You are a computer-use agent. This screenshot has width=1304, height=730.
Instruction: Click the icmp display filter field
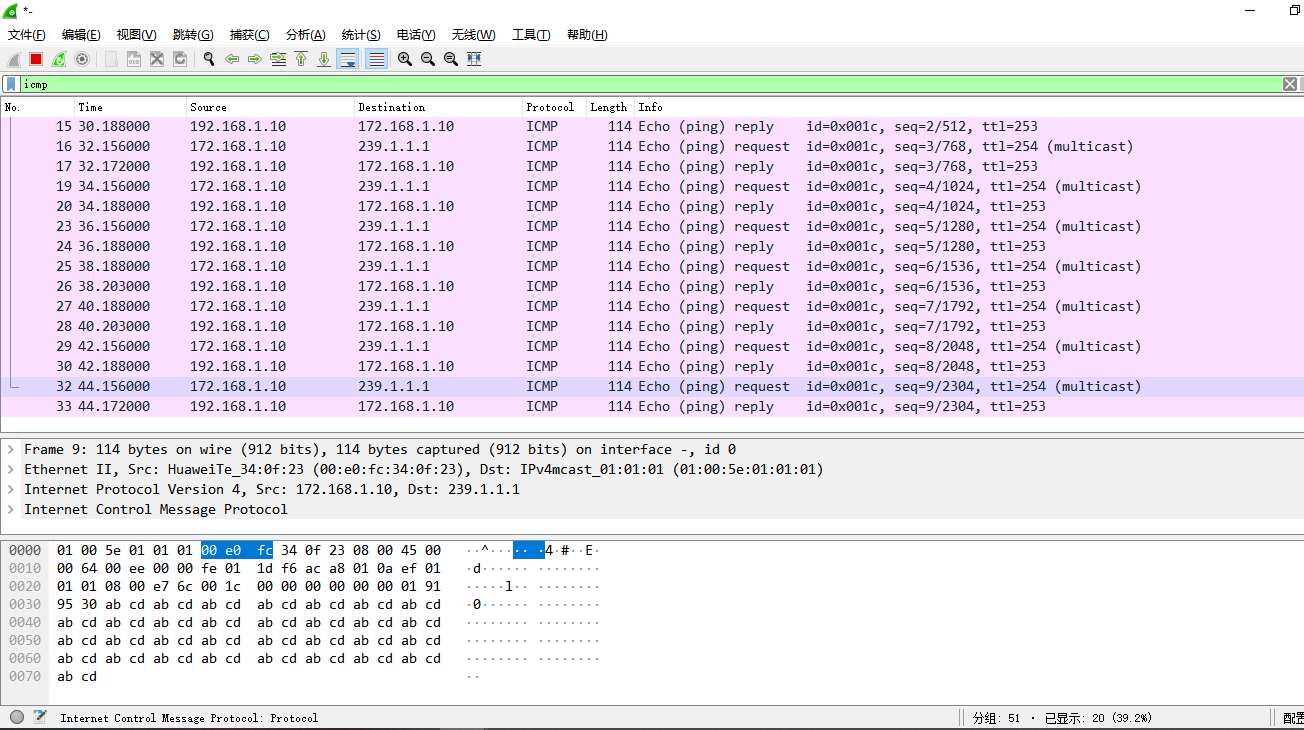(650, 84)
